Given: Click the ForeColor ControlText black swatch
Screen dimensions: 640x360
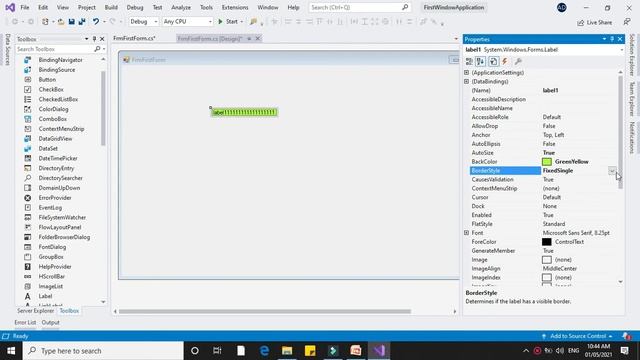Looking at the screenshot, I should point(547,242).
